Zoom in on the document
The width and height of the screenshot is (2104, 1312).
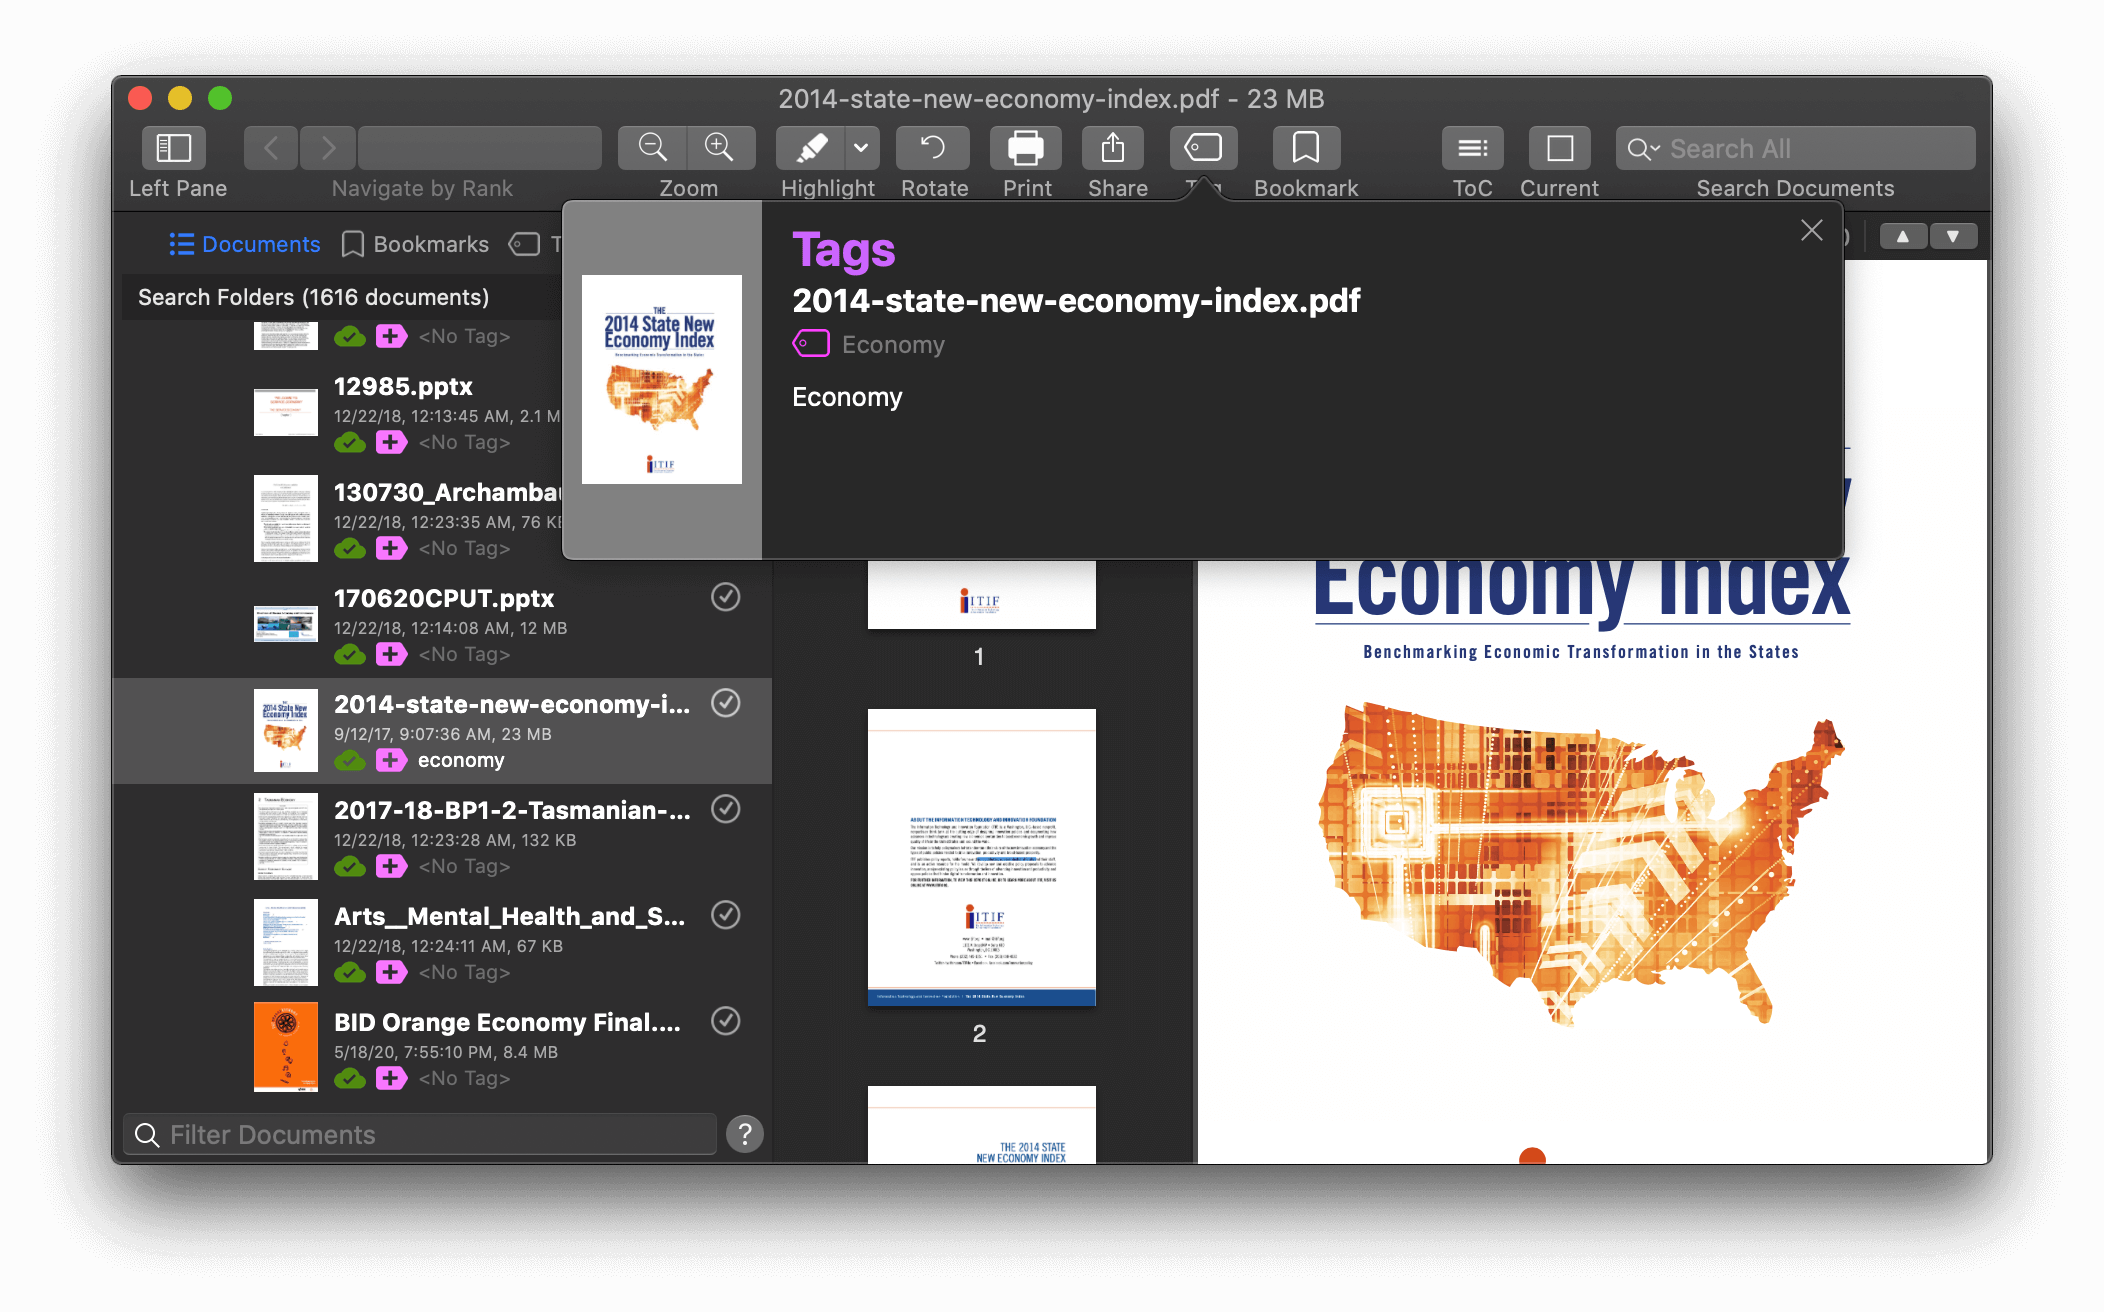(720, 148)
